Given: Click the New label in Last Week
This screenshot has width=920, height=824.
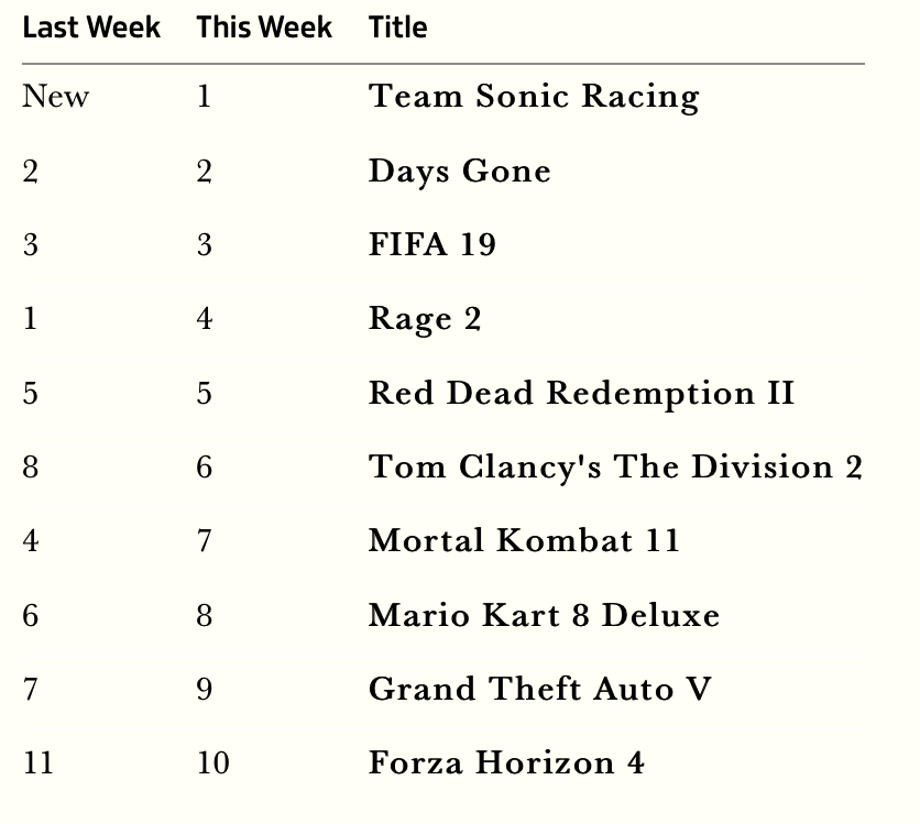Looking at the screenshot, I should click(x=55, y=97).
